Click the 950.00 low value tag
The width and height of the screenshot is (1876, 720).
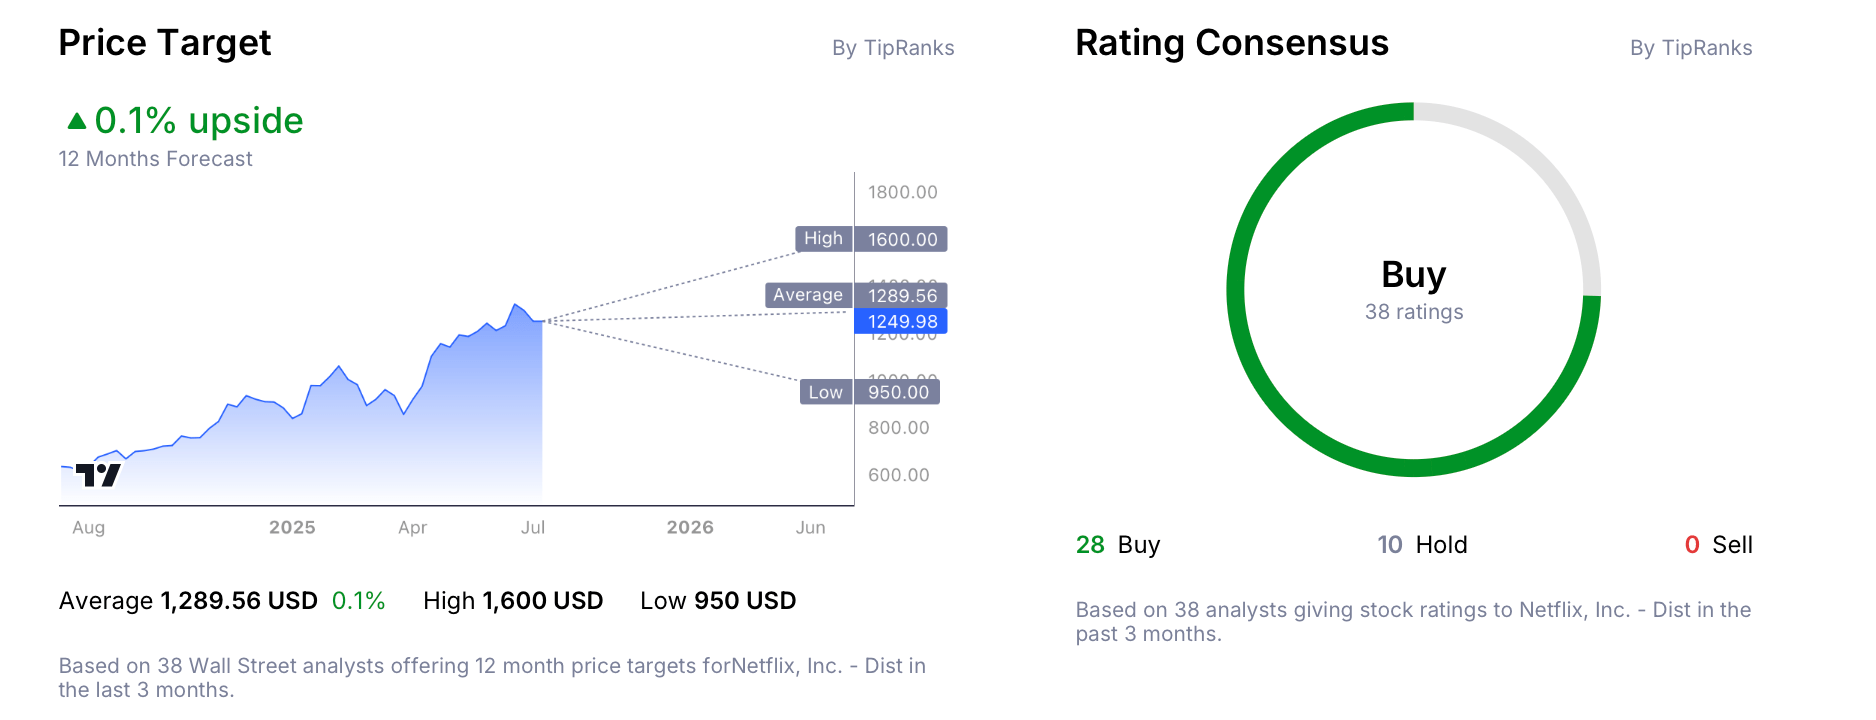coord(897,392)
